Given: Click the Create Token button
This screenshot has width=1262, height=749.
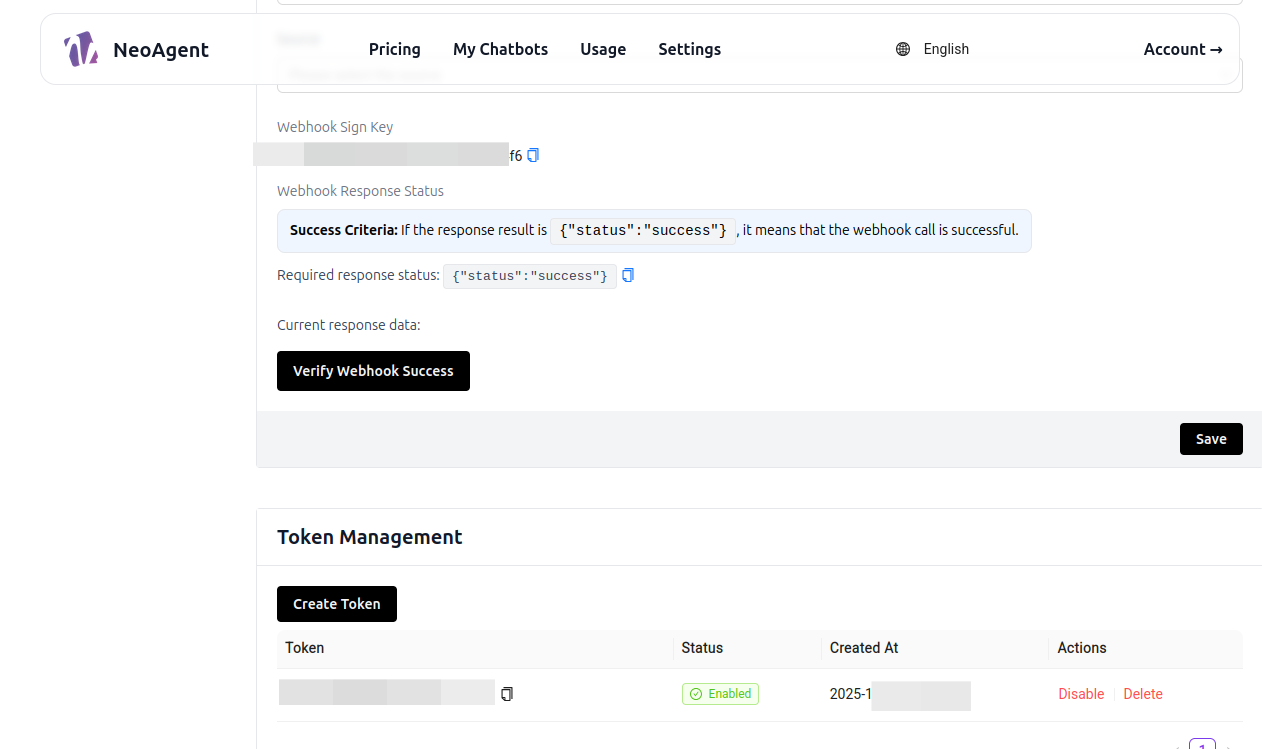Looking at the screenshot, I should [336, 604].
